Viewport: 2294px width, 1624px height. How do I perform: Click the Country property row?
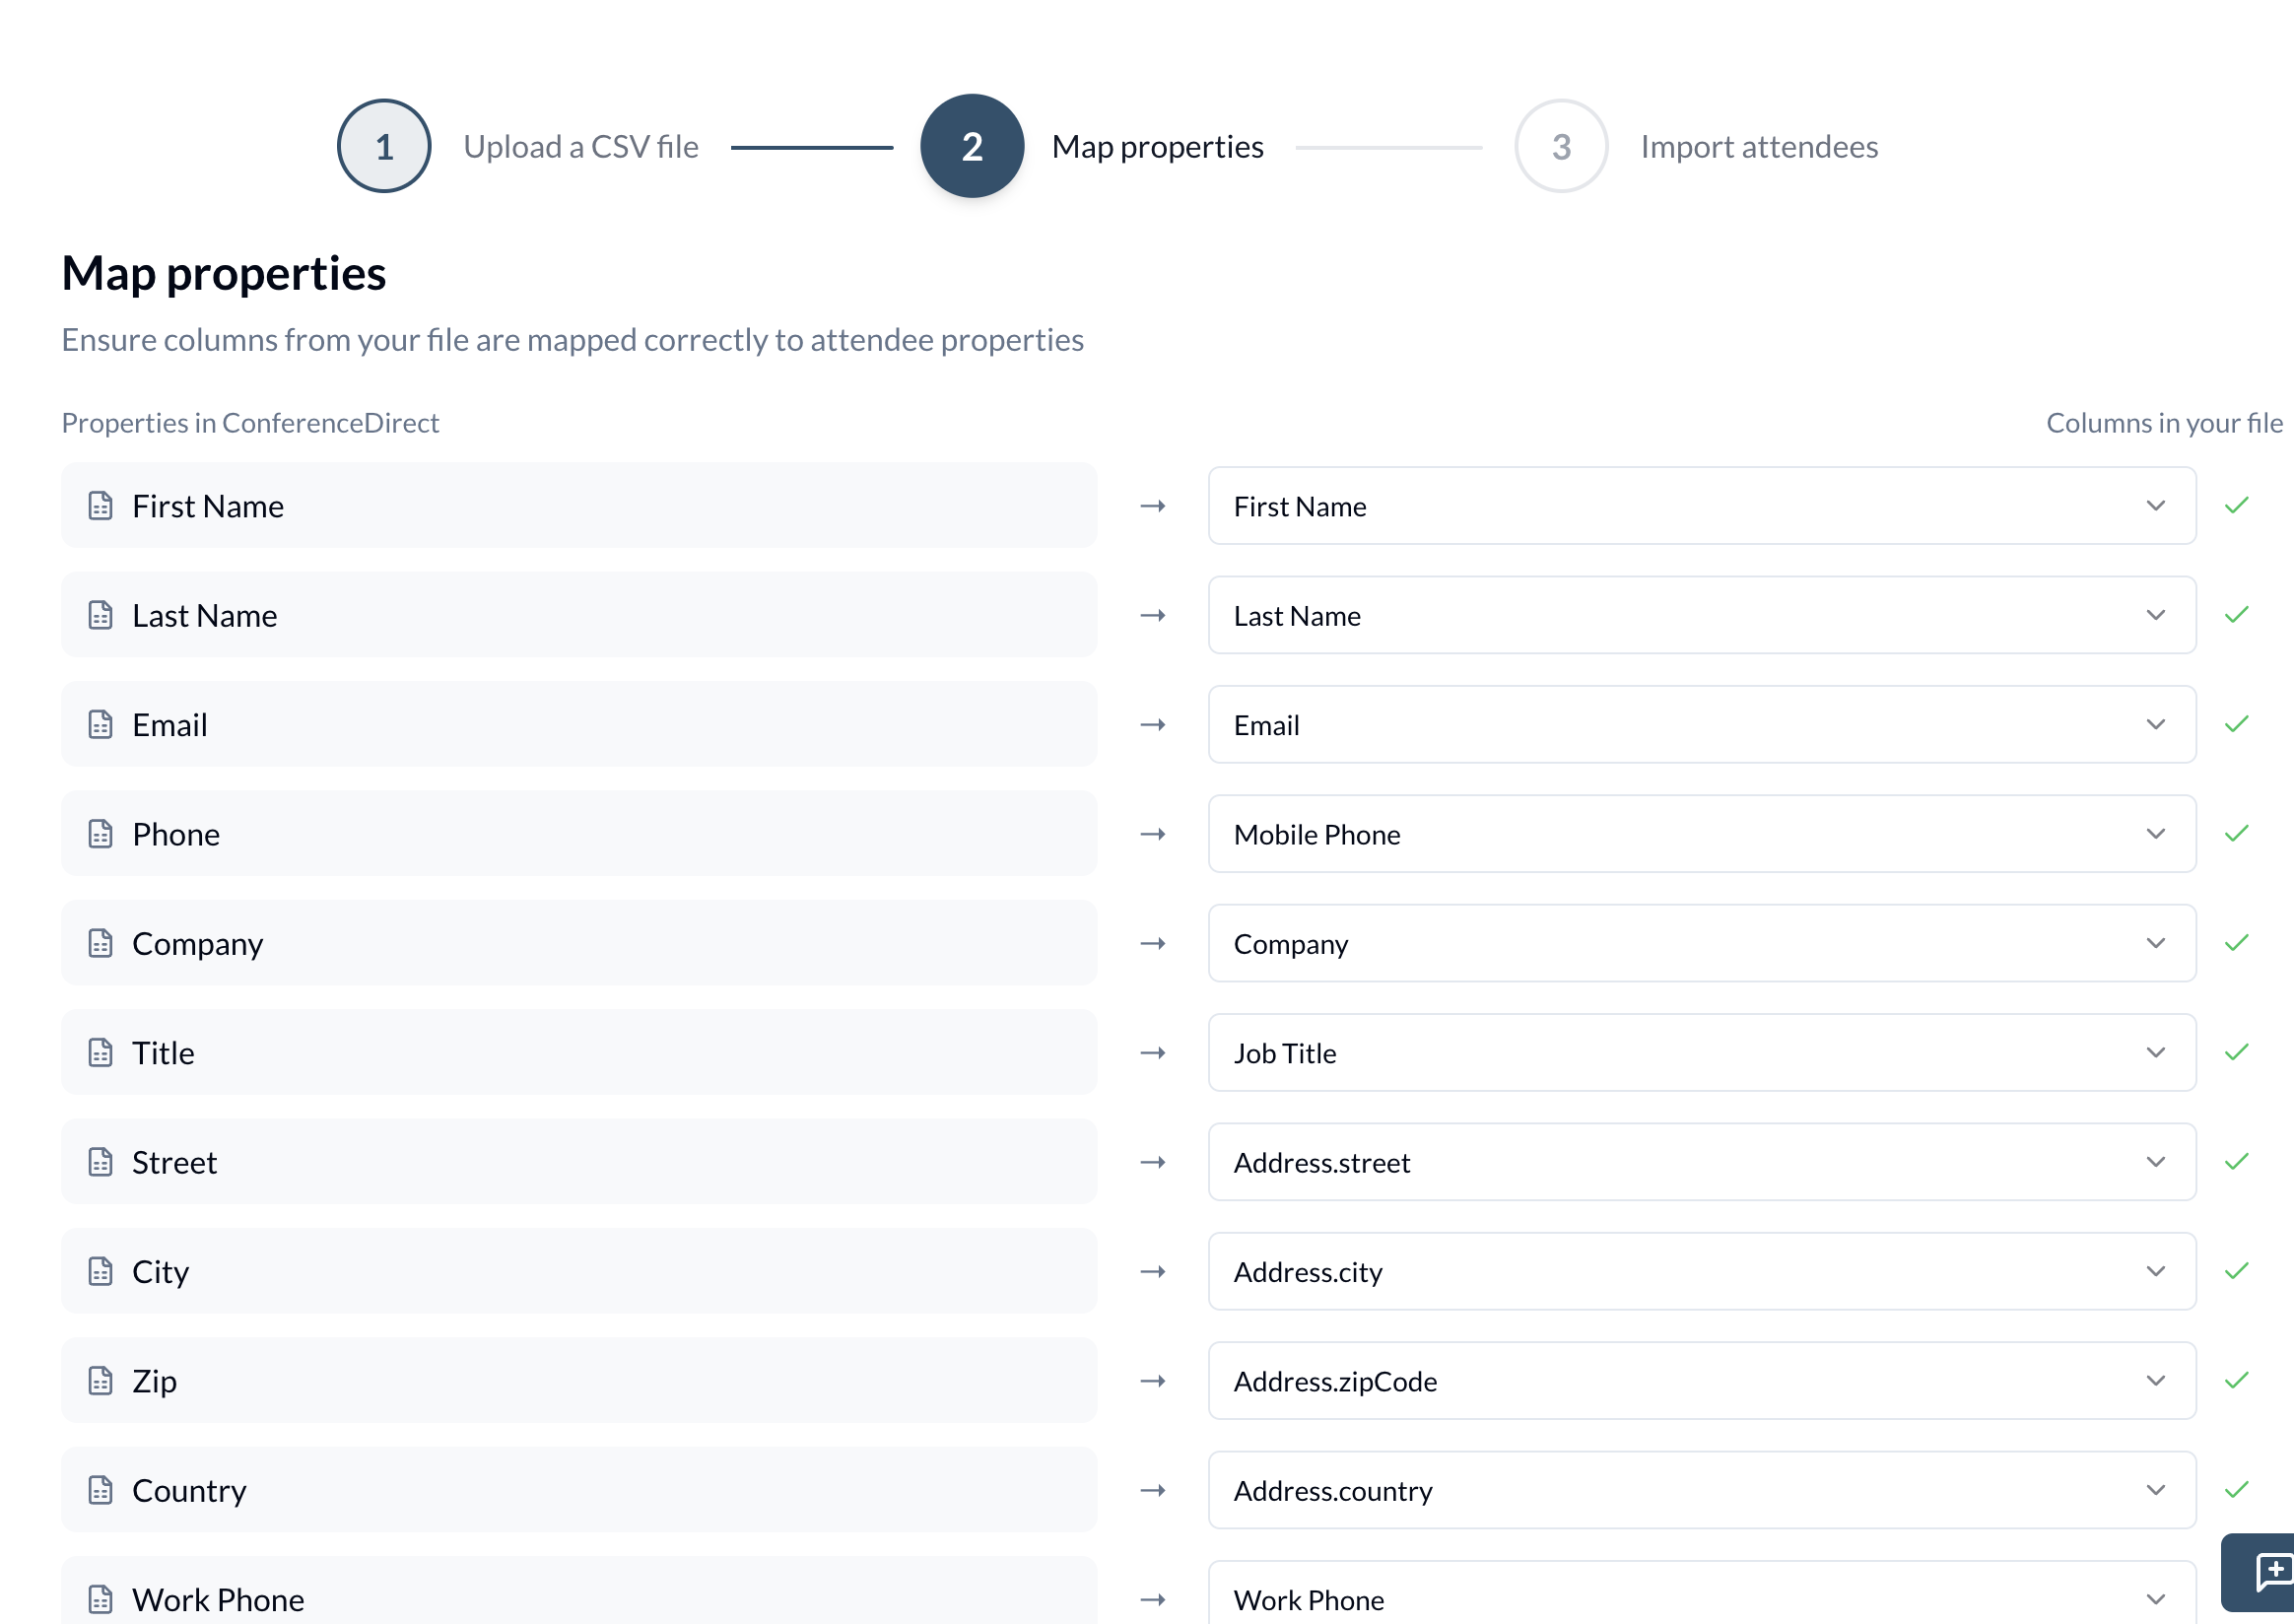(x=579, y=1490)
